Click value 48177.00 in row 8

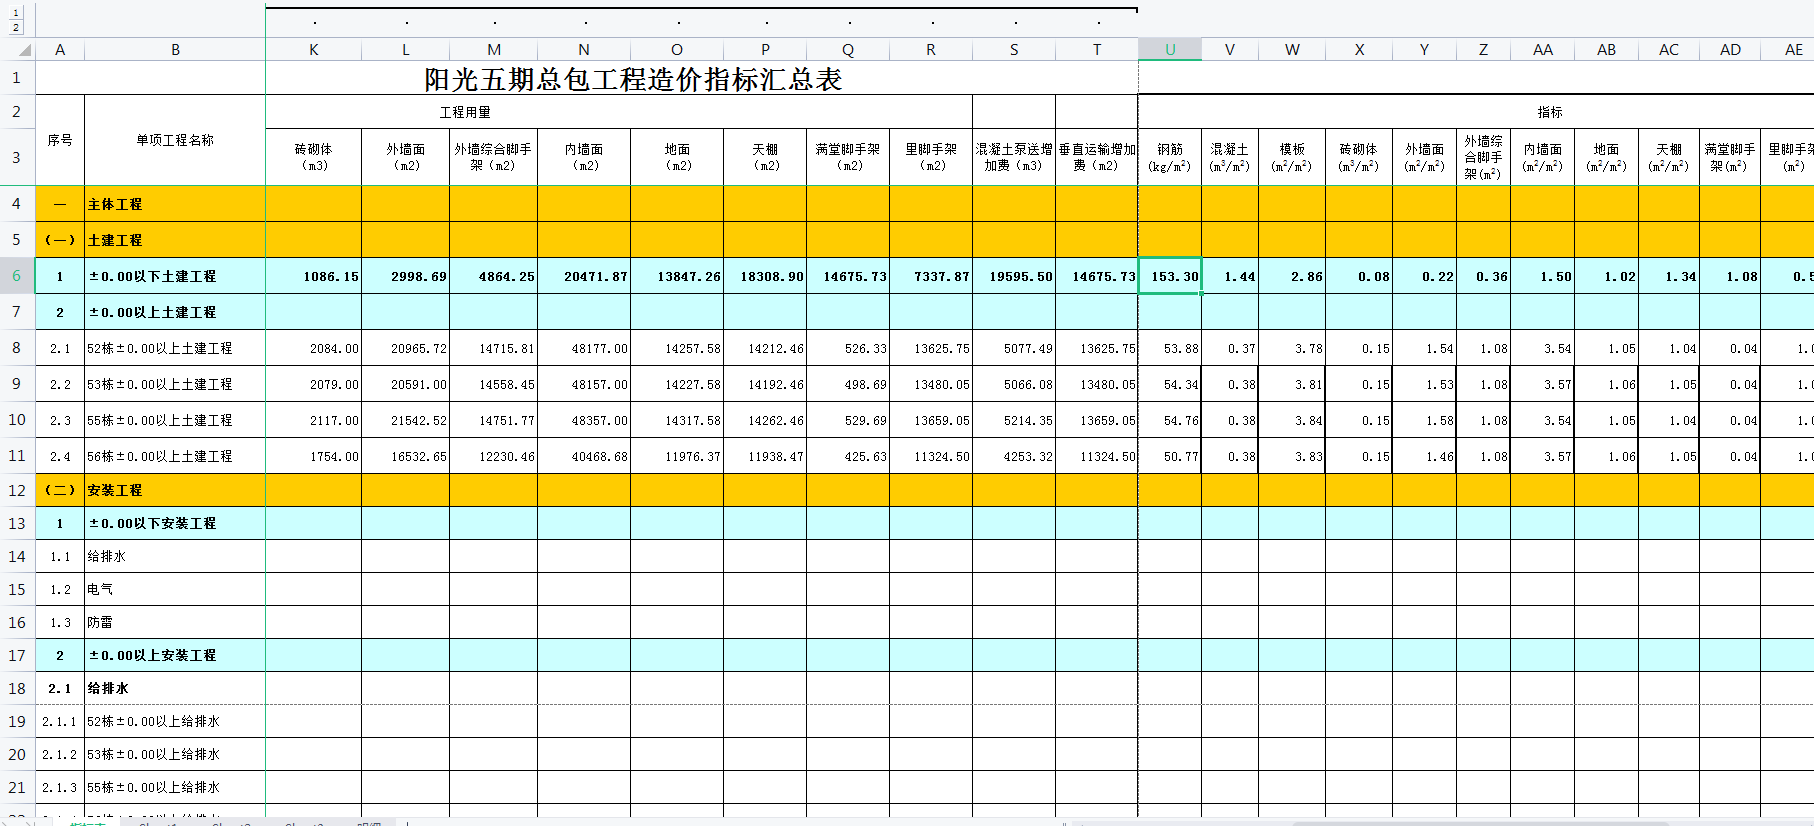coord(600,348)
